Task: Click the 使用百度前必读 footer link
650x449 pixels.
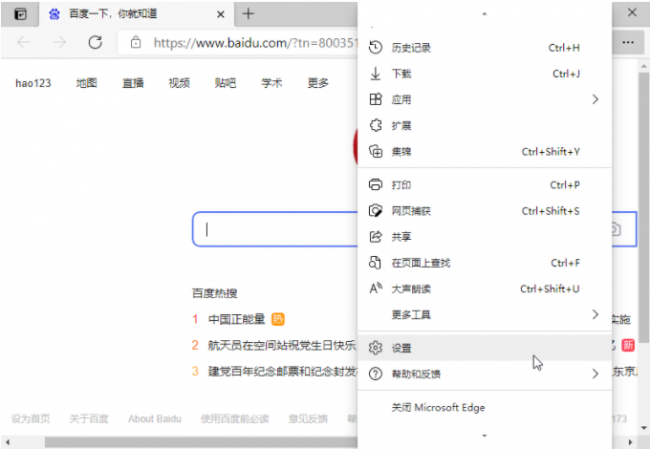Action: coord(235,419)
